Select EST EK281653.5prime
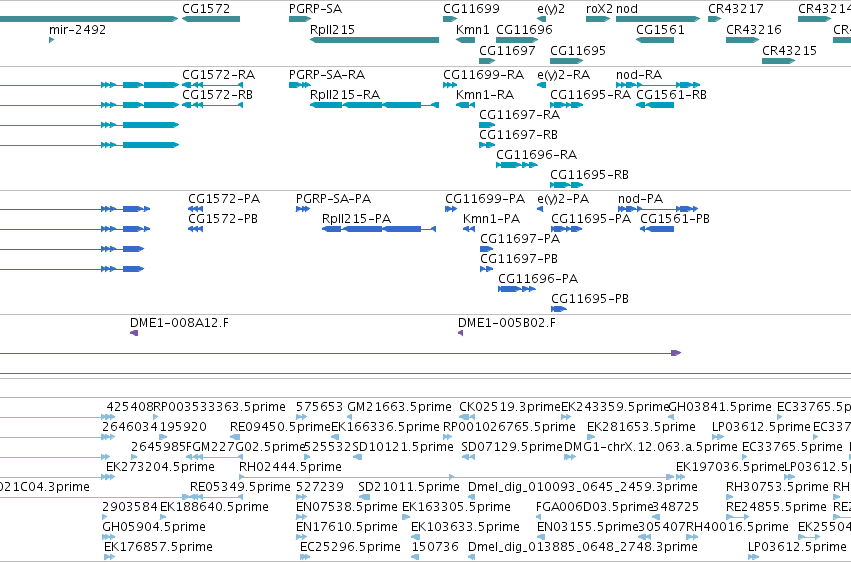851x562 pixels. point(591,437)
